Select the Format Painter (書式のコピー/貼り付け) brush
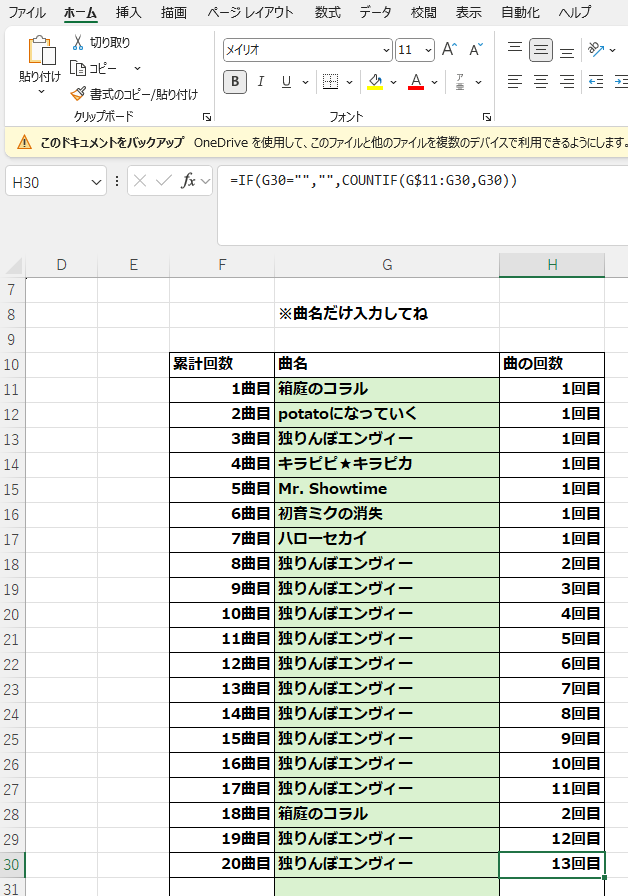 point(78,94)
